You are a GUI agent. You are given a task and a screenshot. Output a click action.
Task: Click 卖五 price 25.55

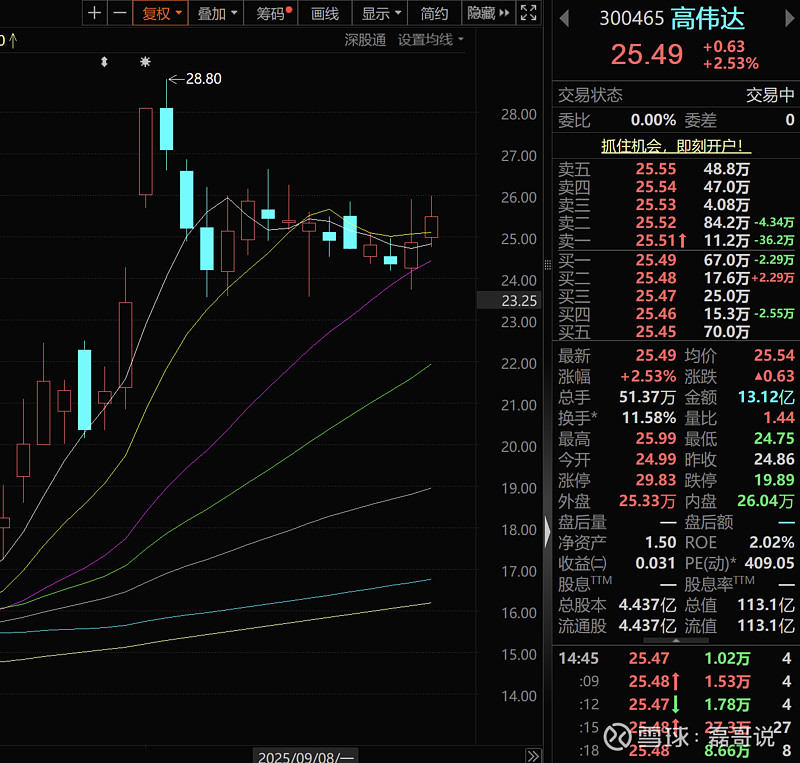[x=656, y=169]
